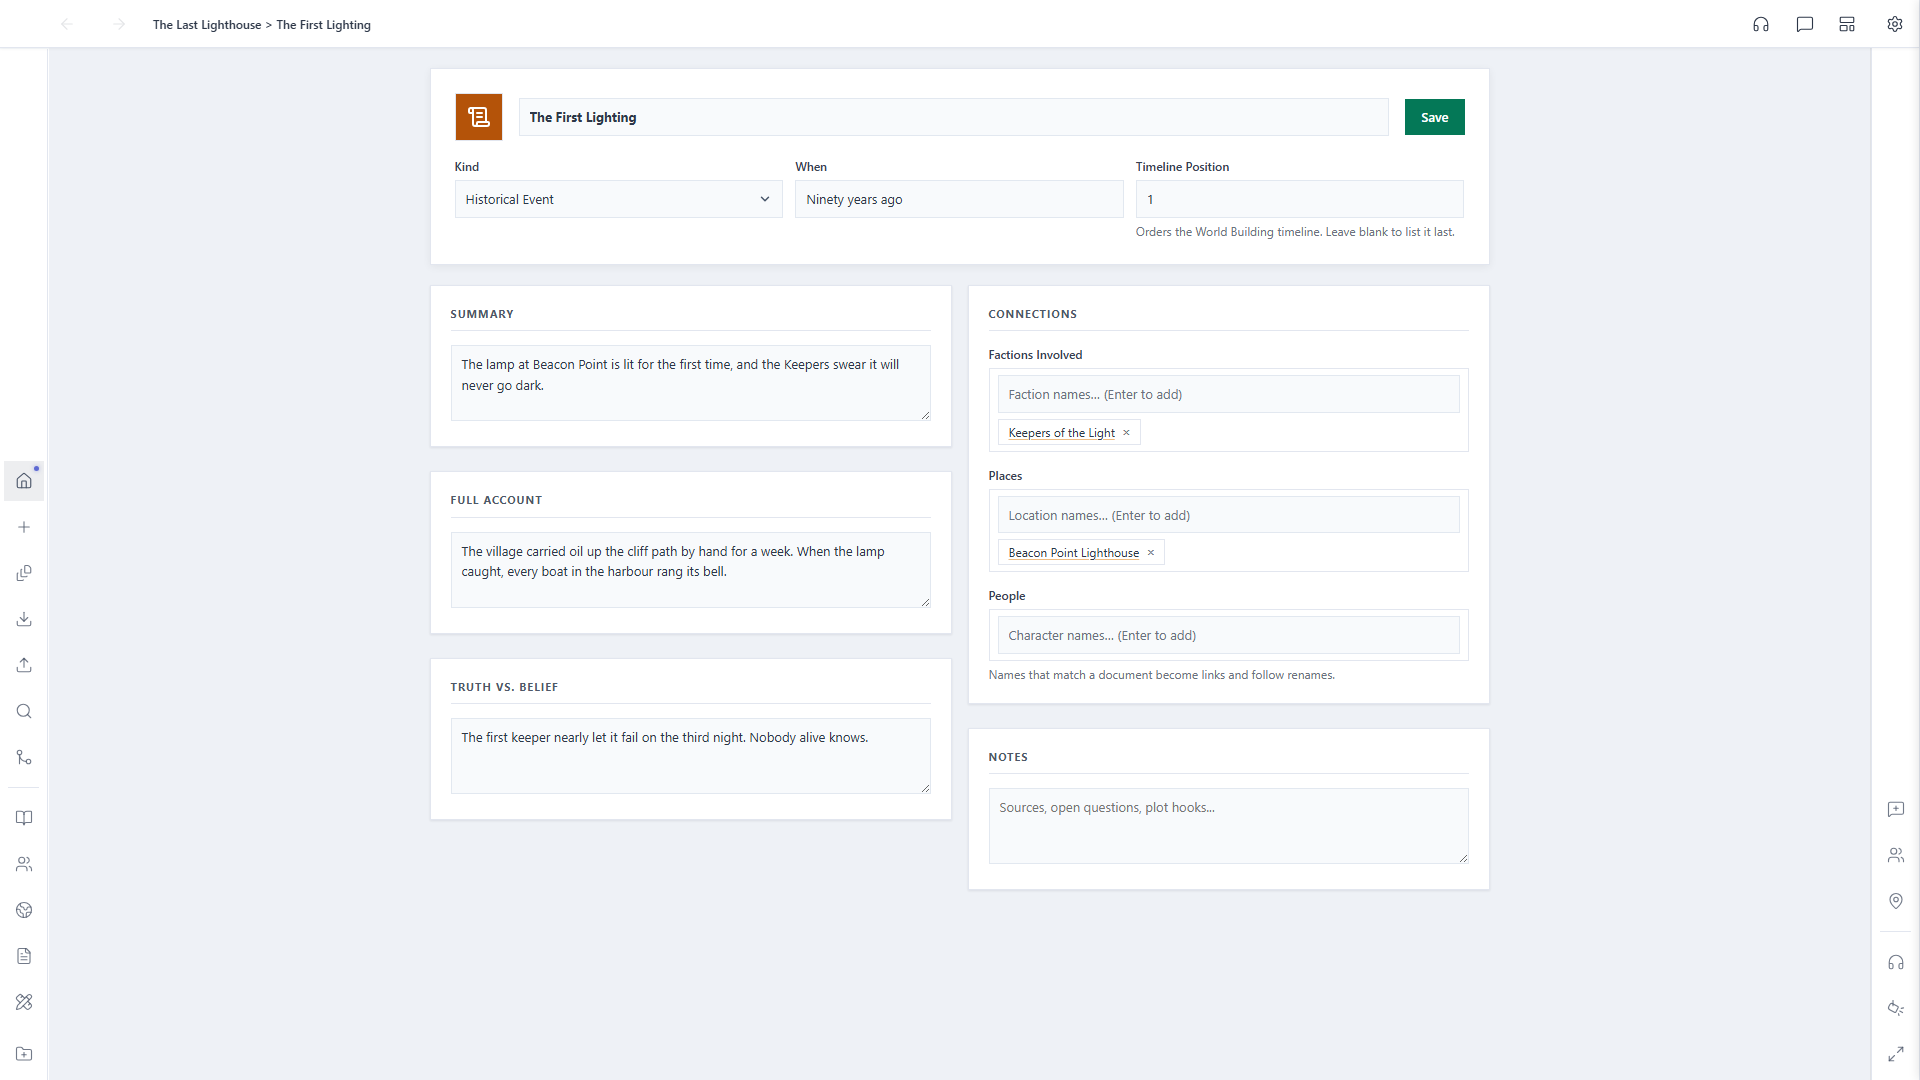Open search in the left sidebar

coord(24,711)
